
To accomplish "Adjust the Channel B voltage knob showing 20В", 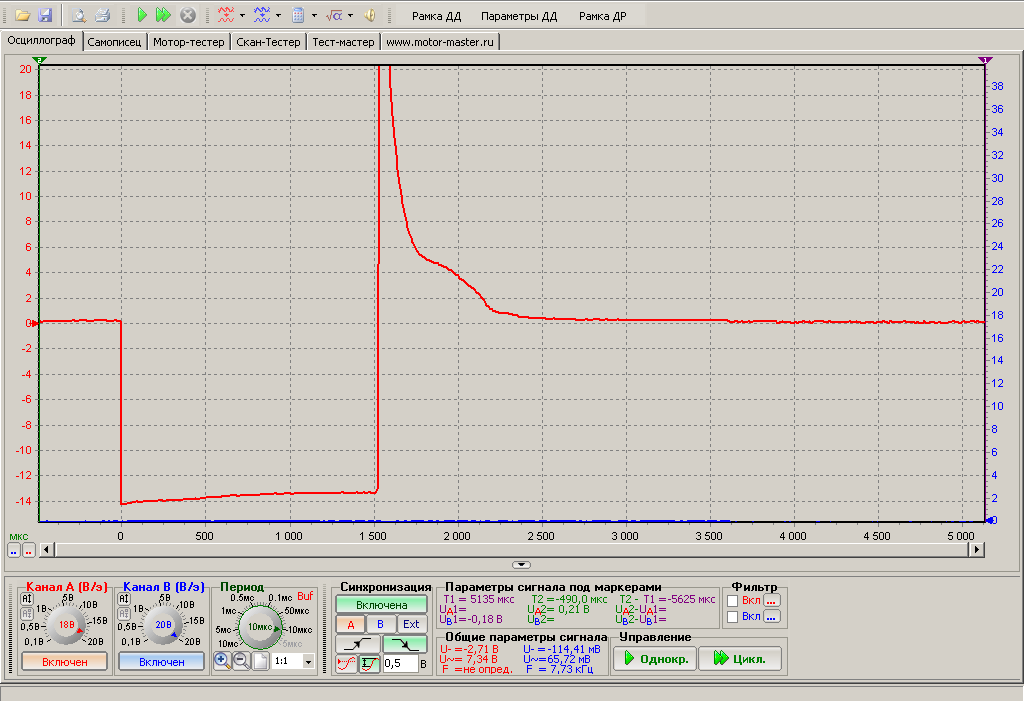I will coord(163,624).
